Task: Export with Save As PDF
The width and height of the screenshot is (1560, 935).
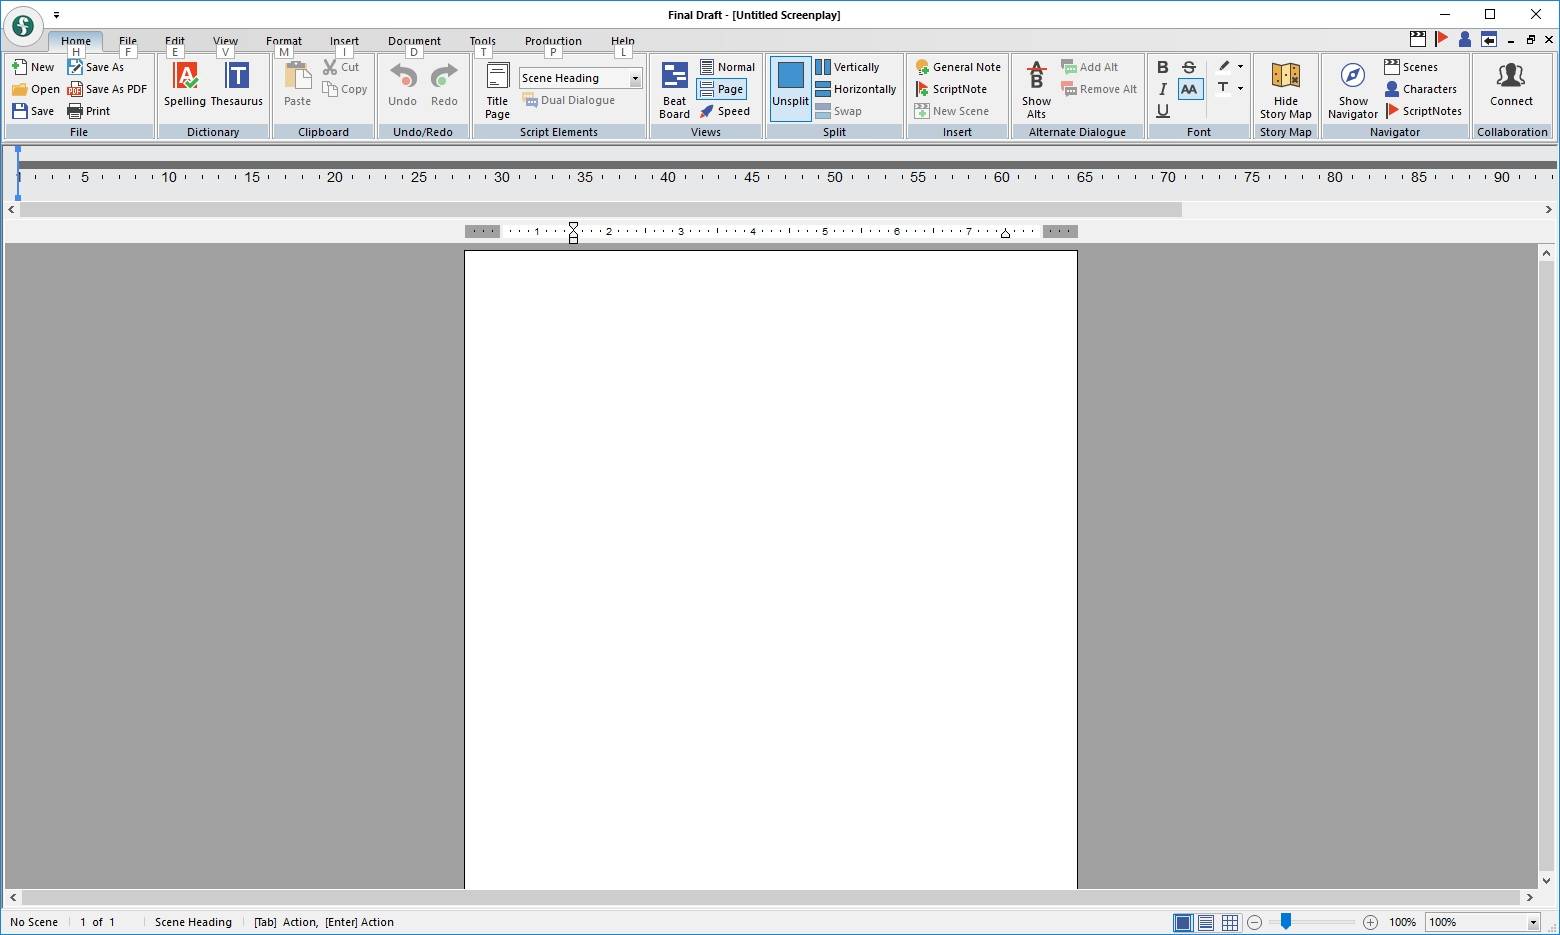Action: coord(107,89)
